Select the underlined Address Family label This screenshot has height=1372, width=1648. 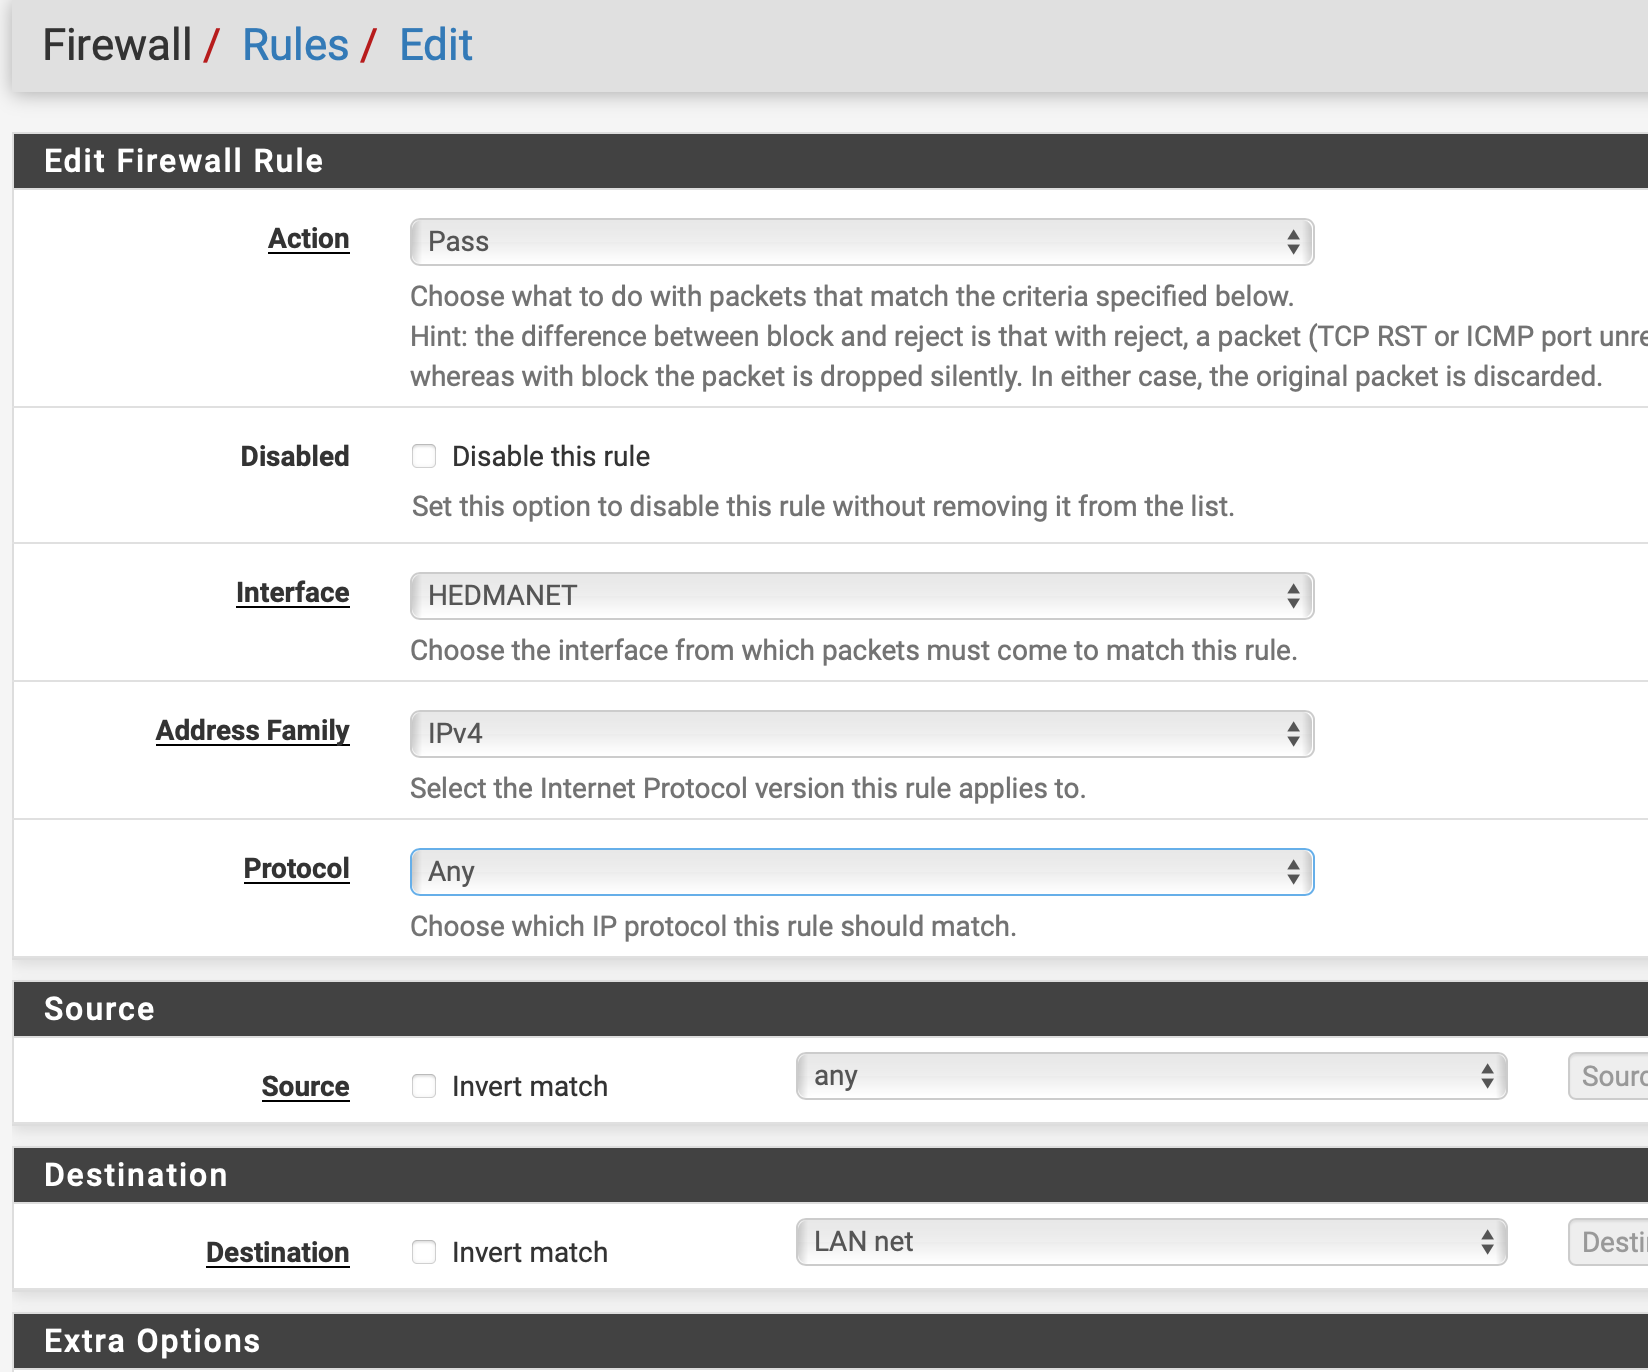click(x=252, y=731)
